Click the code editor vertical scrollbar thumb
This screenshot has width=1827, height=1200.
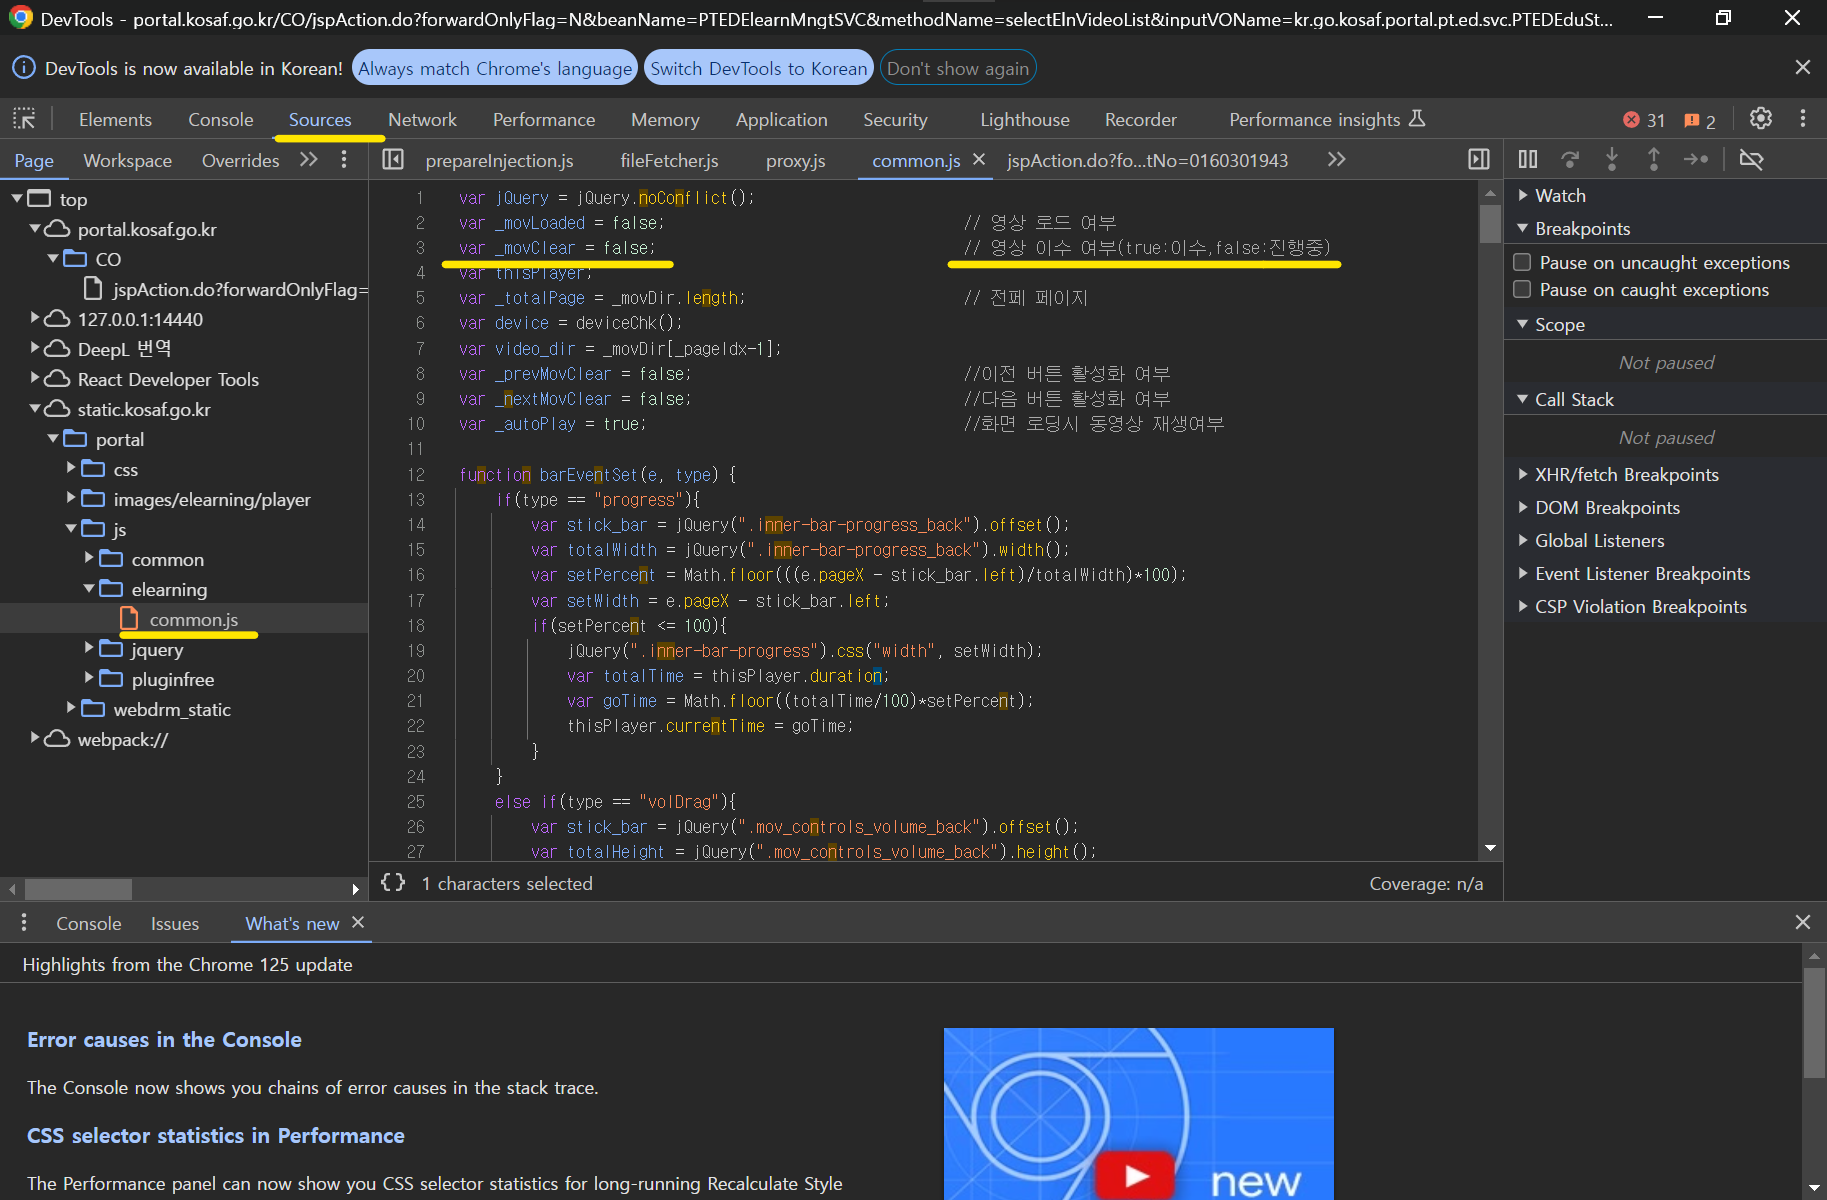pos(1490,224)
